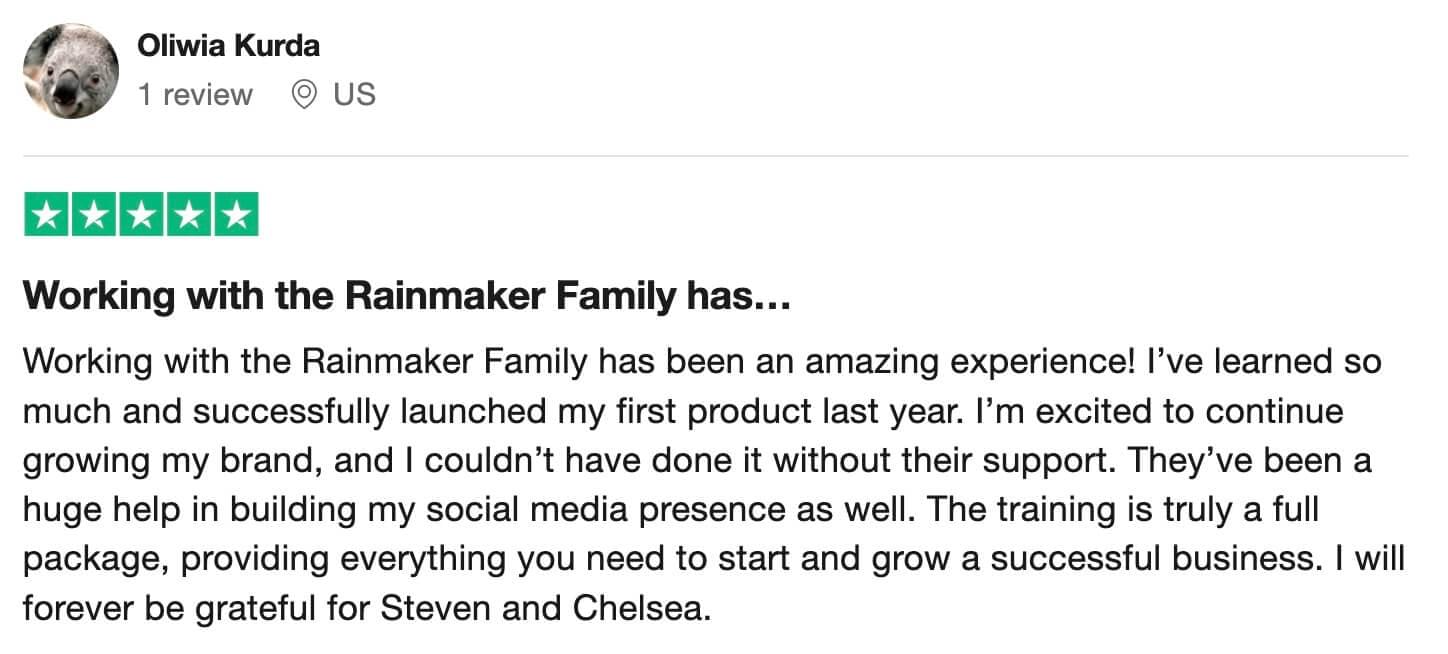Select the "US" country label
This screenshot has width=1448, height=654.
355,95
